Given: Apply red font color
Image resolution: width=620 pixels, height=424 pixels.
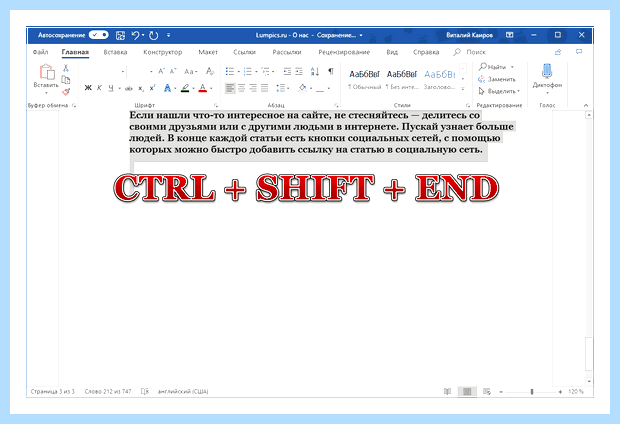Looking at the screenshot, I should coord(203,88).
